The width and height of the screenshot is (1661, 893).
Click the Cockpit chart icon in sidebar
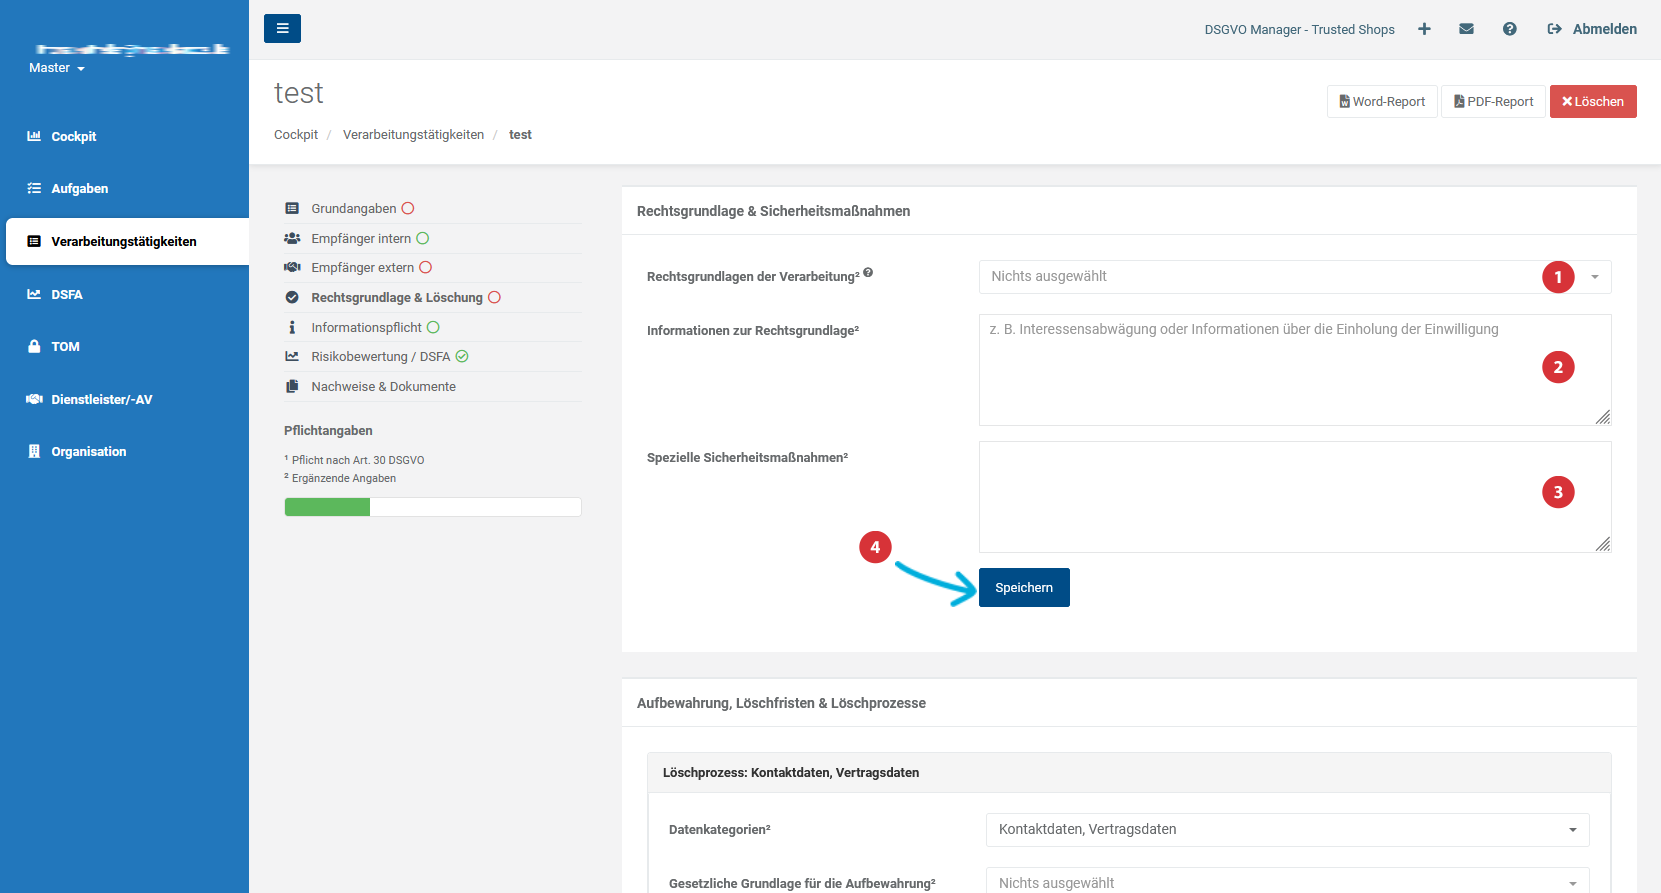[34, 136]
